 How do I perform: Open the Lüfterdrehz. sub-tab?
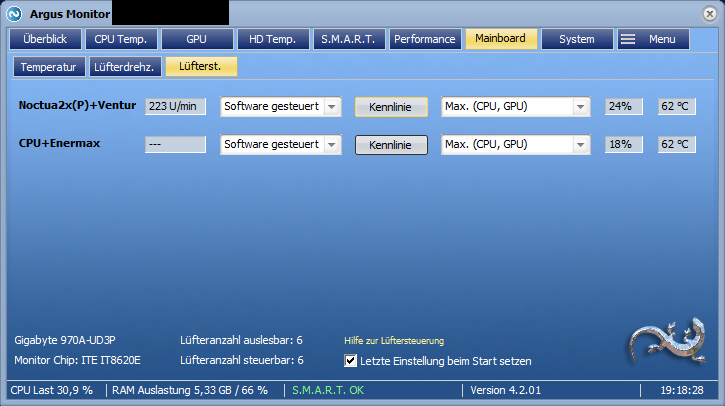click(125, 67)
